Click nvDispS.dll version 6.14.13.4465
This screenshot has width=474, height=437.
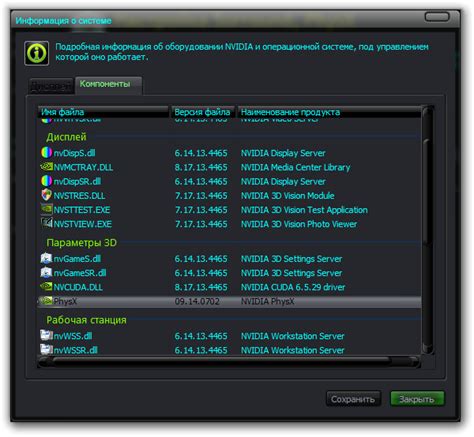click(x=201, y=153)
